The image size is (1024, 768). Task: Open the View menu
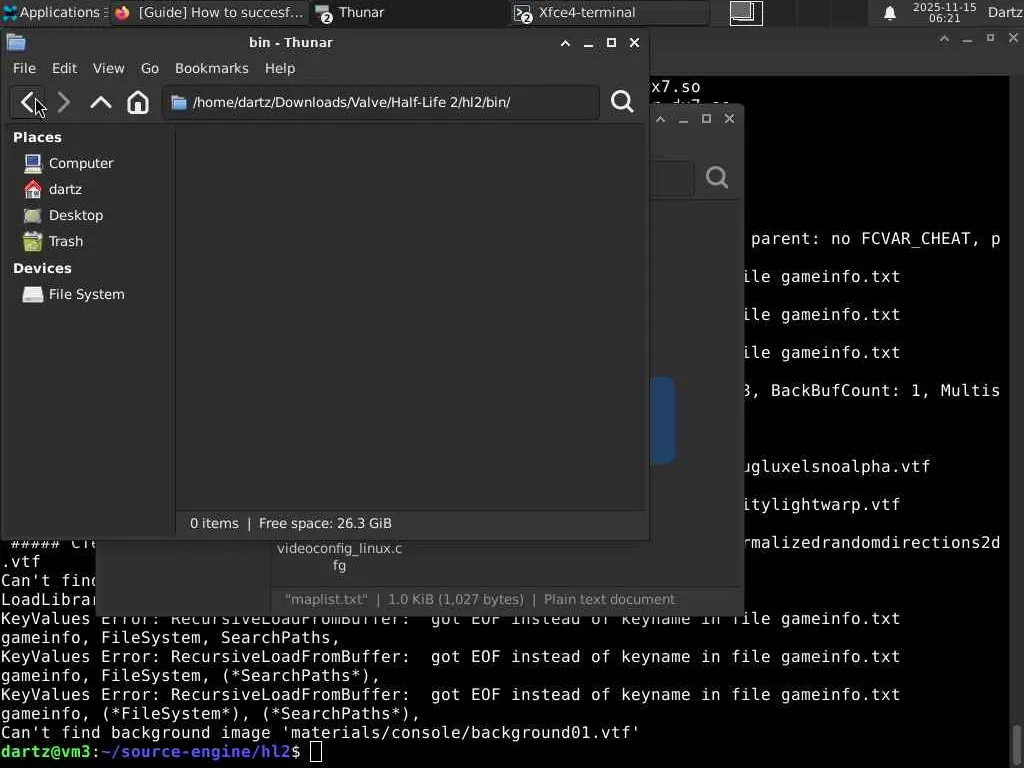click(108, 68)
